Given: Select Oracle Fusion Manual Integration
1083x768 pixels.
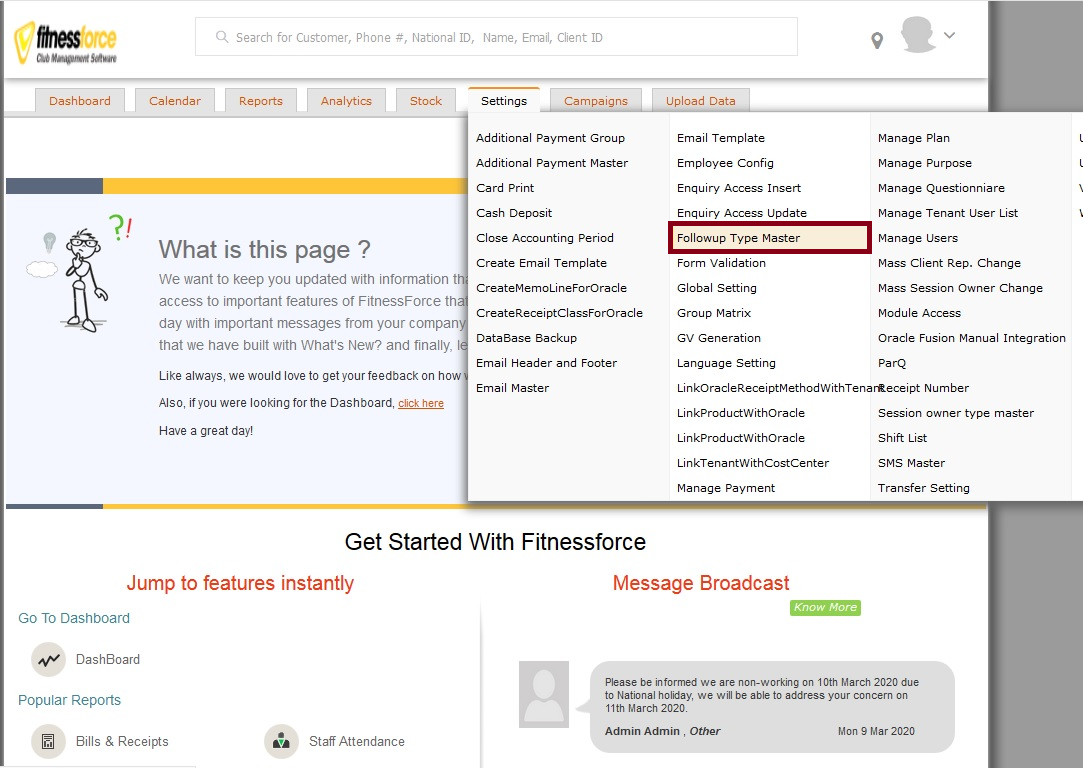Looking at the screenshot, I should [x=972, y=338].
